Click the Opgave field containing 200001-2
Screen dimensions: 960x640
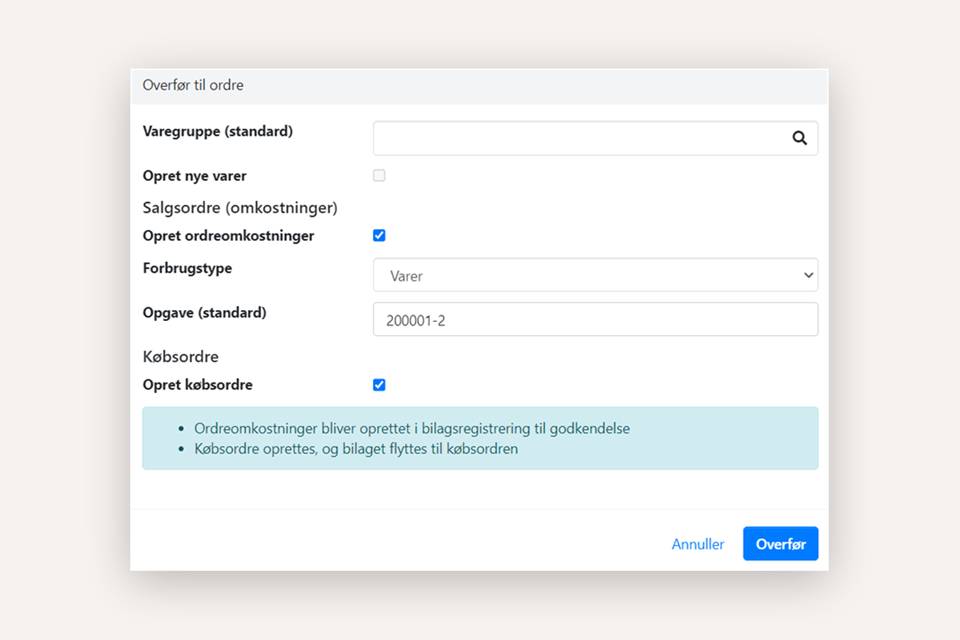[595, 319]
